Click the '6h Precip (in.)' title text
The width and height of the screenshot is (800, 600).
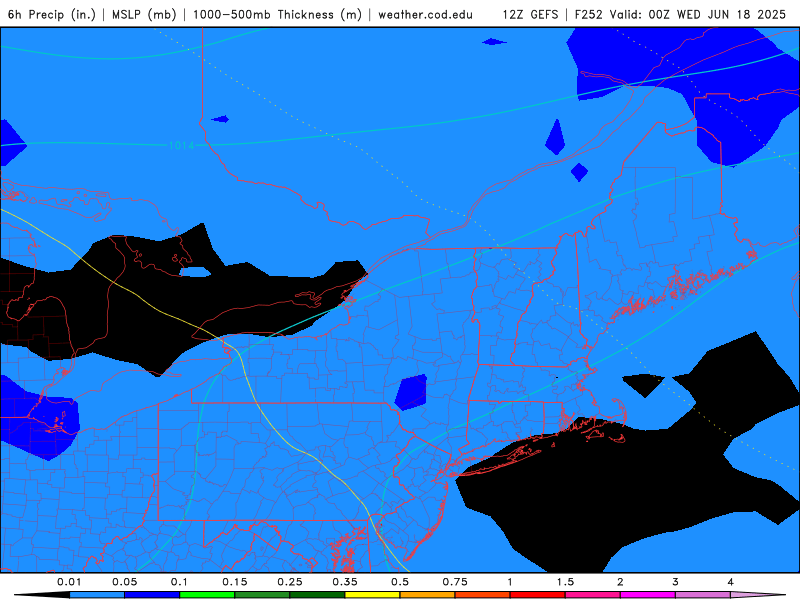(52, 14)
